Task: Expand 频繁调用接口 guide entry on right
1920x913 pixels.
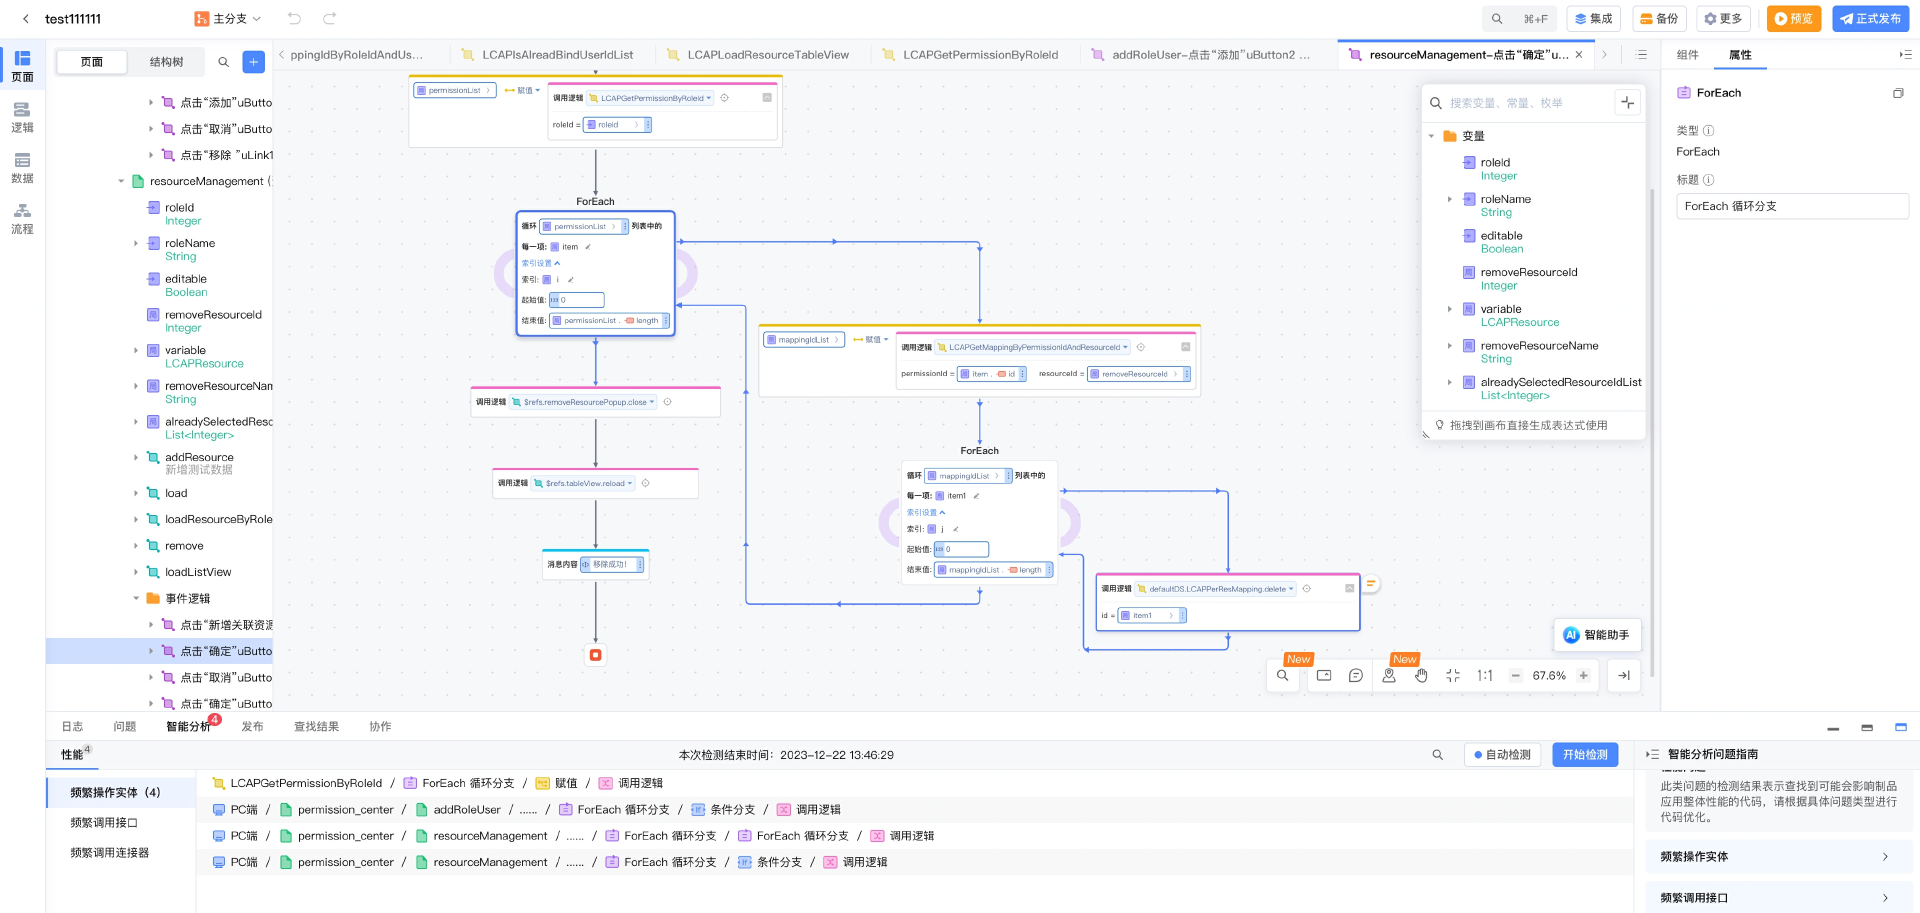Action: (x=1777, y=898)
